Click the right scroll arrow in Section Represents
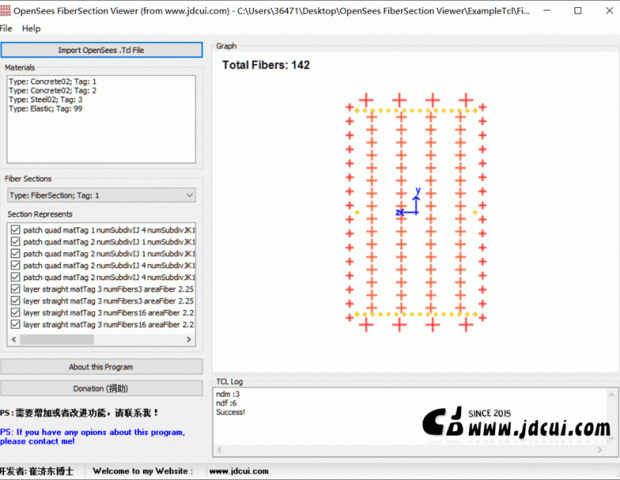The image size is (620, 480). 191,340
